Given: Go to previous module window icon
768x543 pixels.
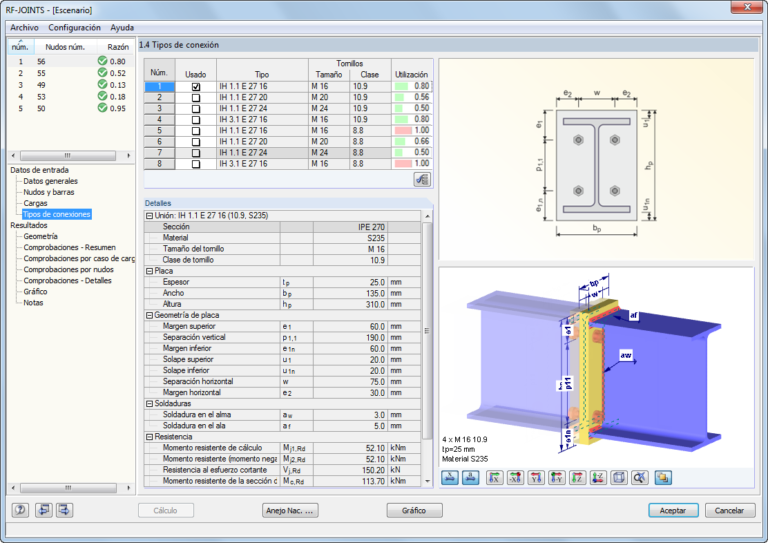Looking at the screenshot, I should point(44,510).
